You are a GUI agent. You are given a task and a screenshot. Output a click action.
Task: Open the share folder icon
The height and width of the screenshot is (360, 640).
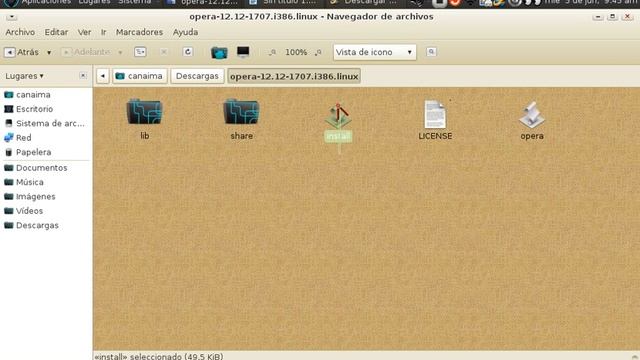(x=241, y=111)
